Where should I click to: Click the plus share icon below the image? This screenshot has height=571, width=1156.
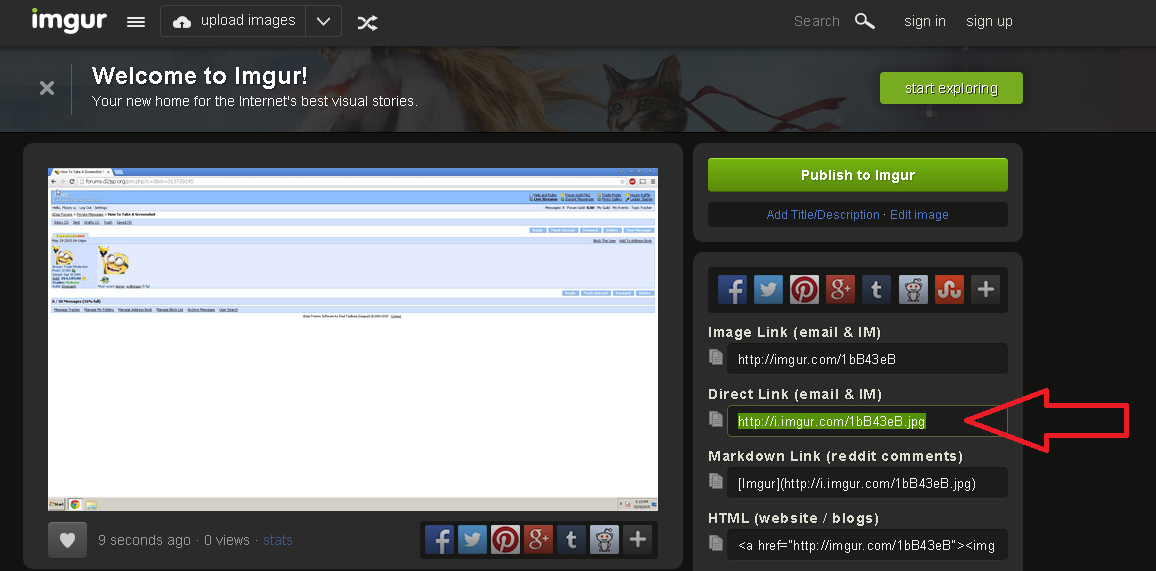point(638,540)
